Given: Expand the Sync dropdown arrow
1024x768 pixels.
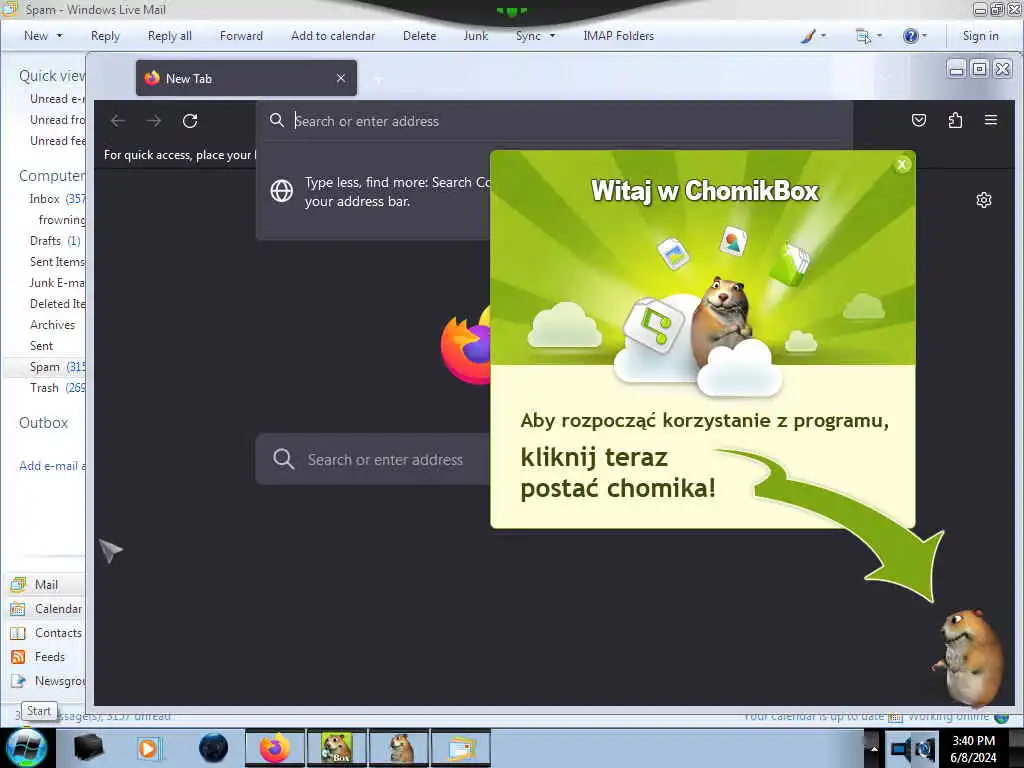Looking at the screenshot, I should [x=552, y=36].
